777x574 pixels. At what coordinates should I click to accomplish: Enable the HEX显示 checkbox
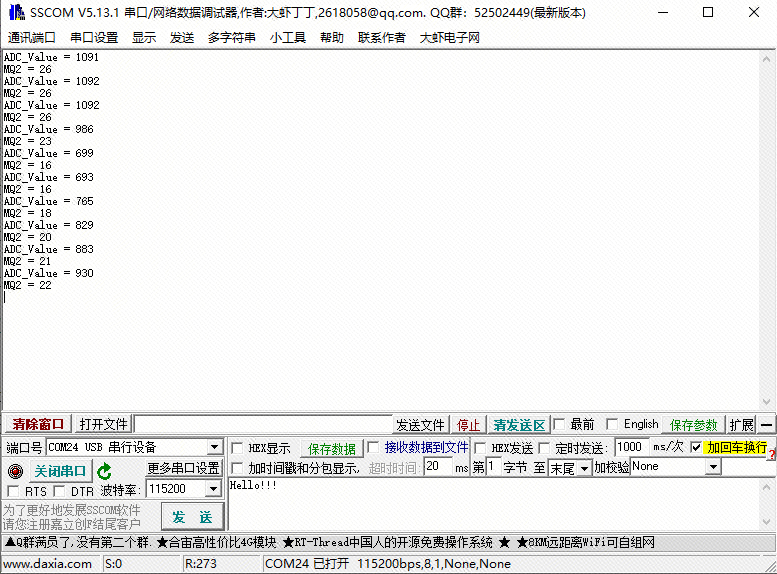pyautogui.click(x=237, y=448)
